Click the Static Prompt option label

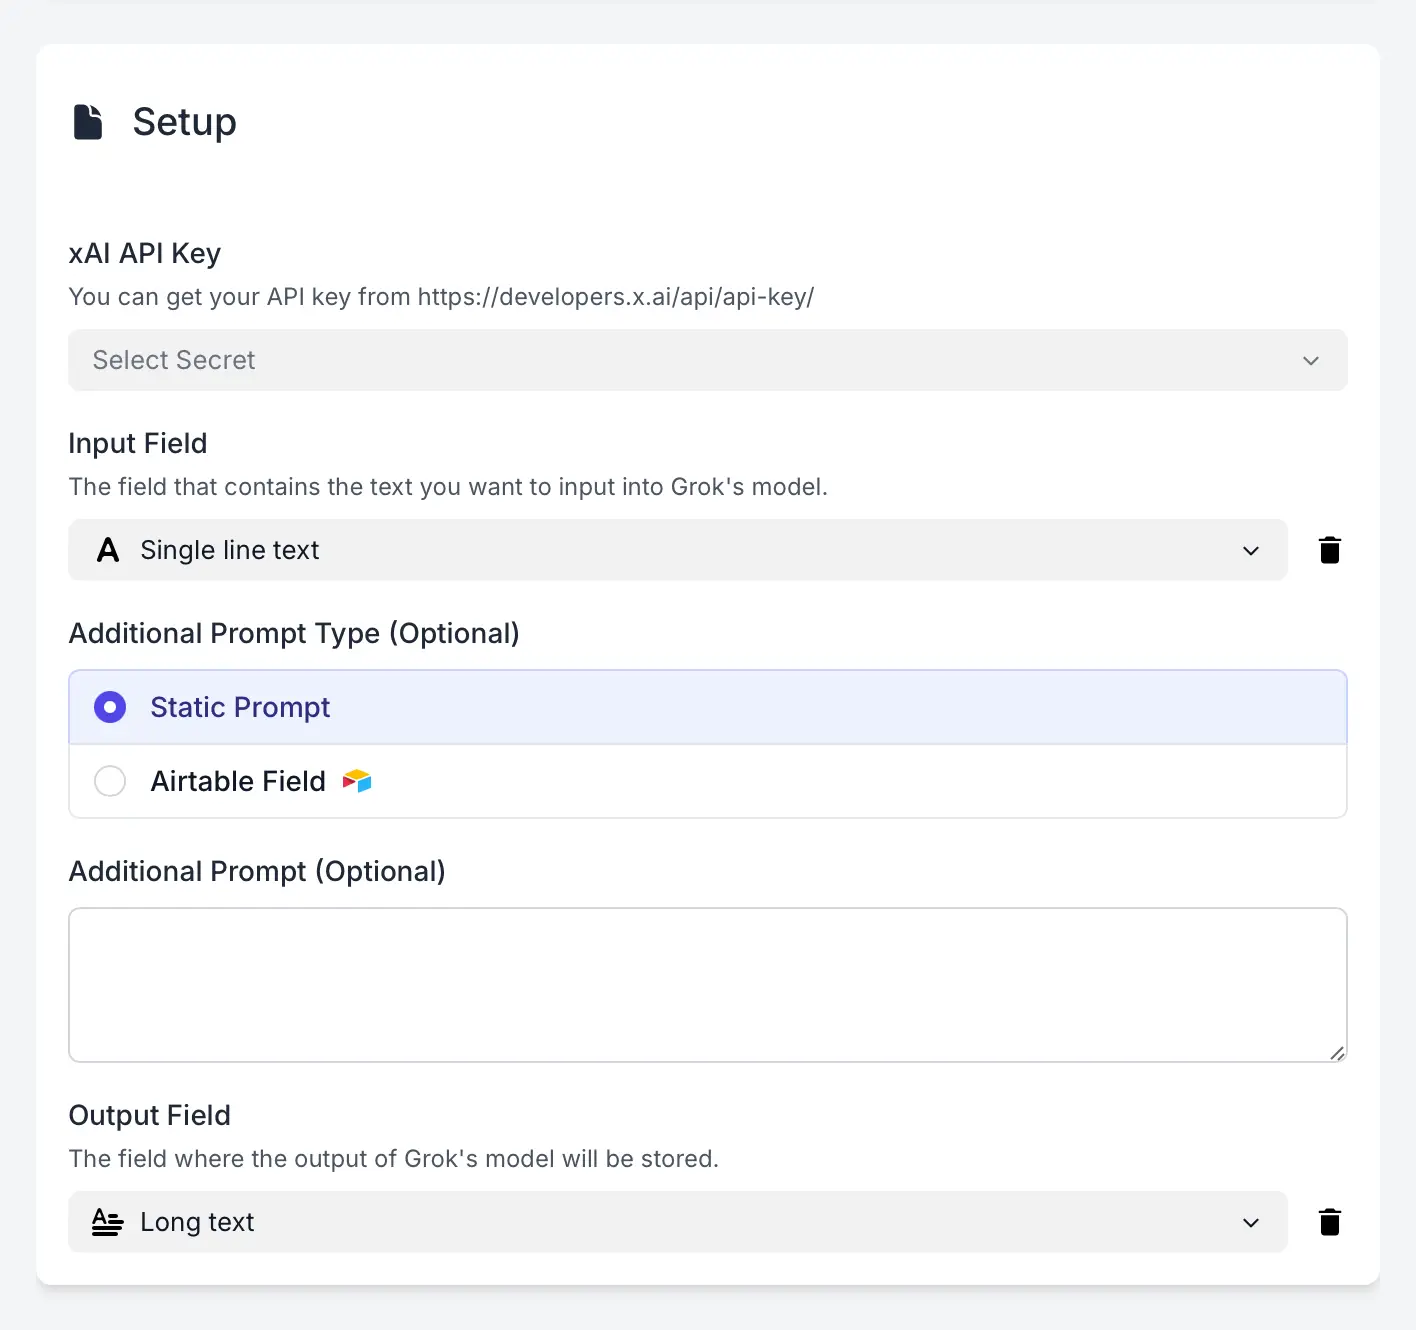(x=240, y=707)
